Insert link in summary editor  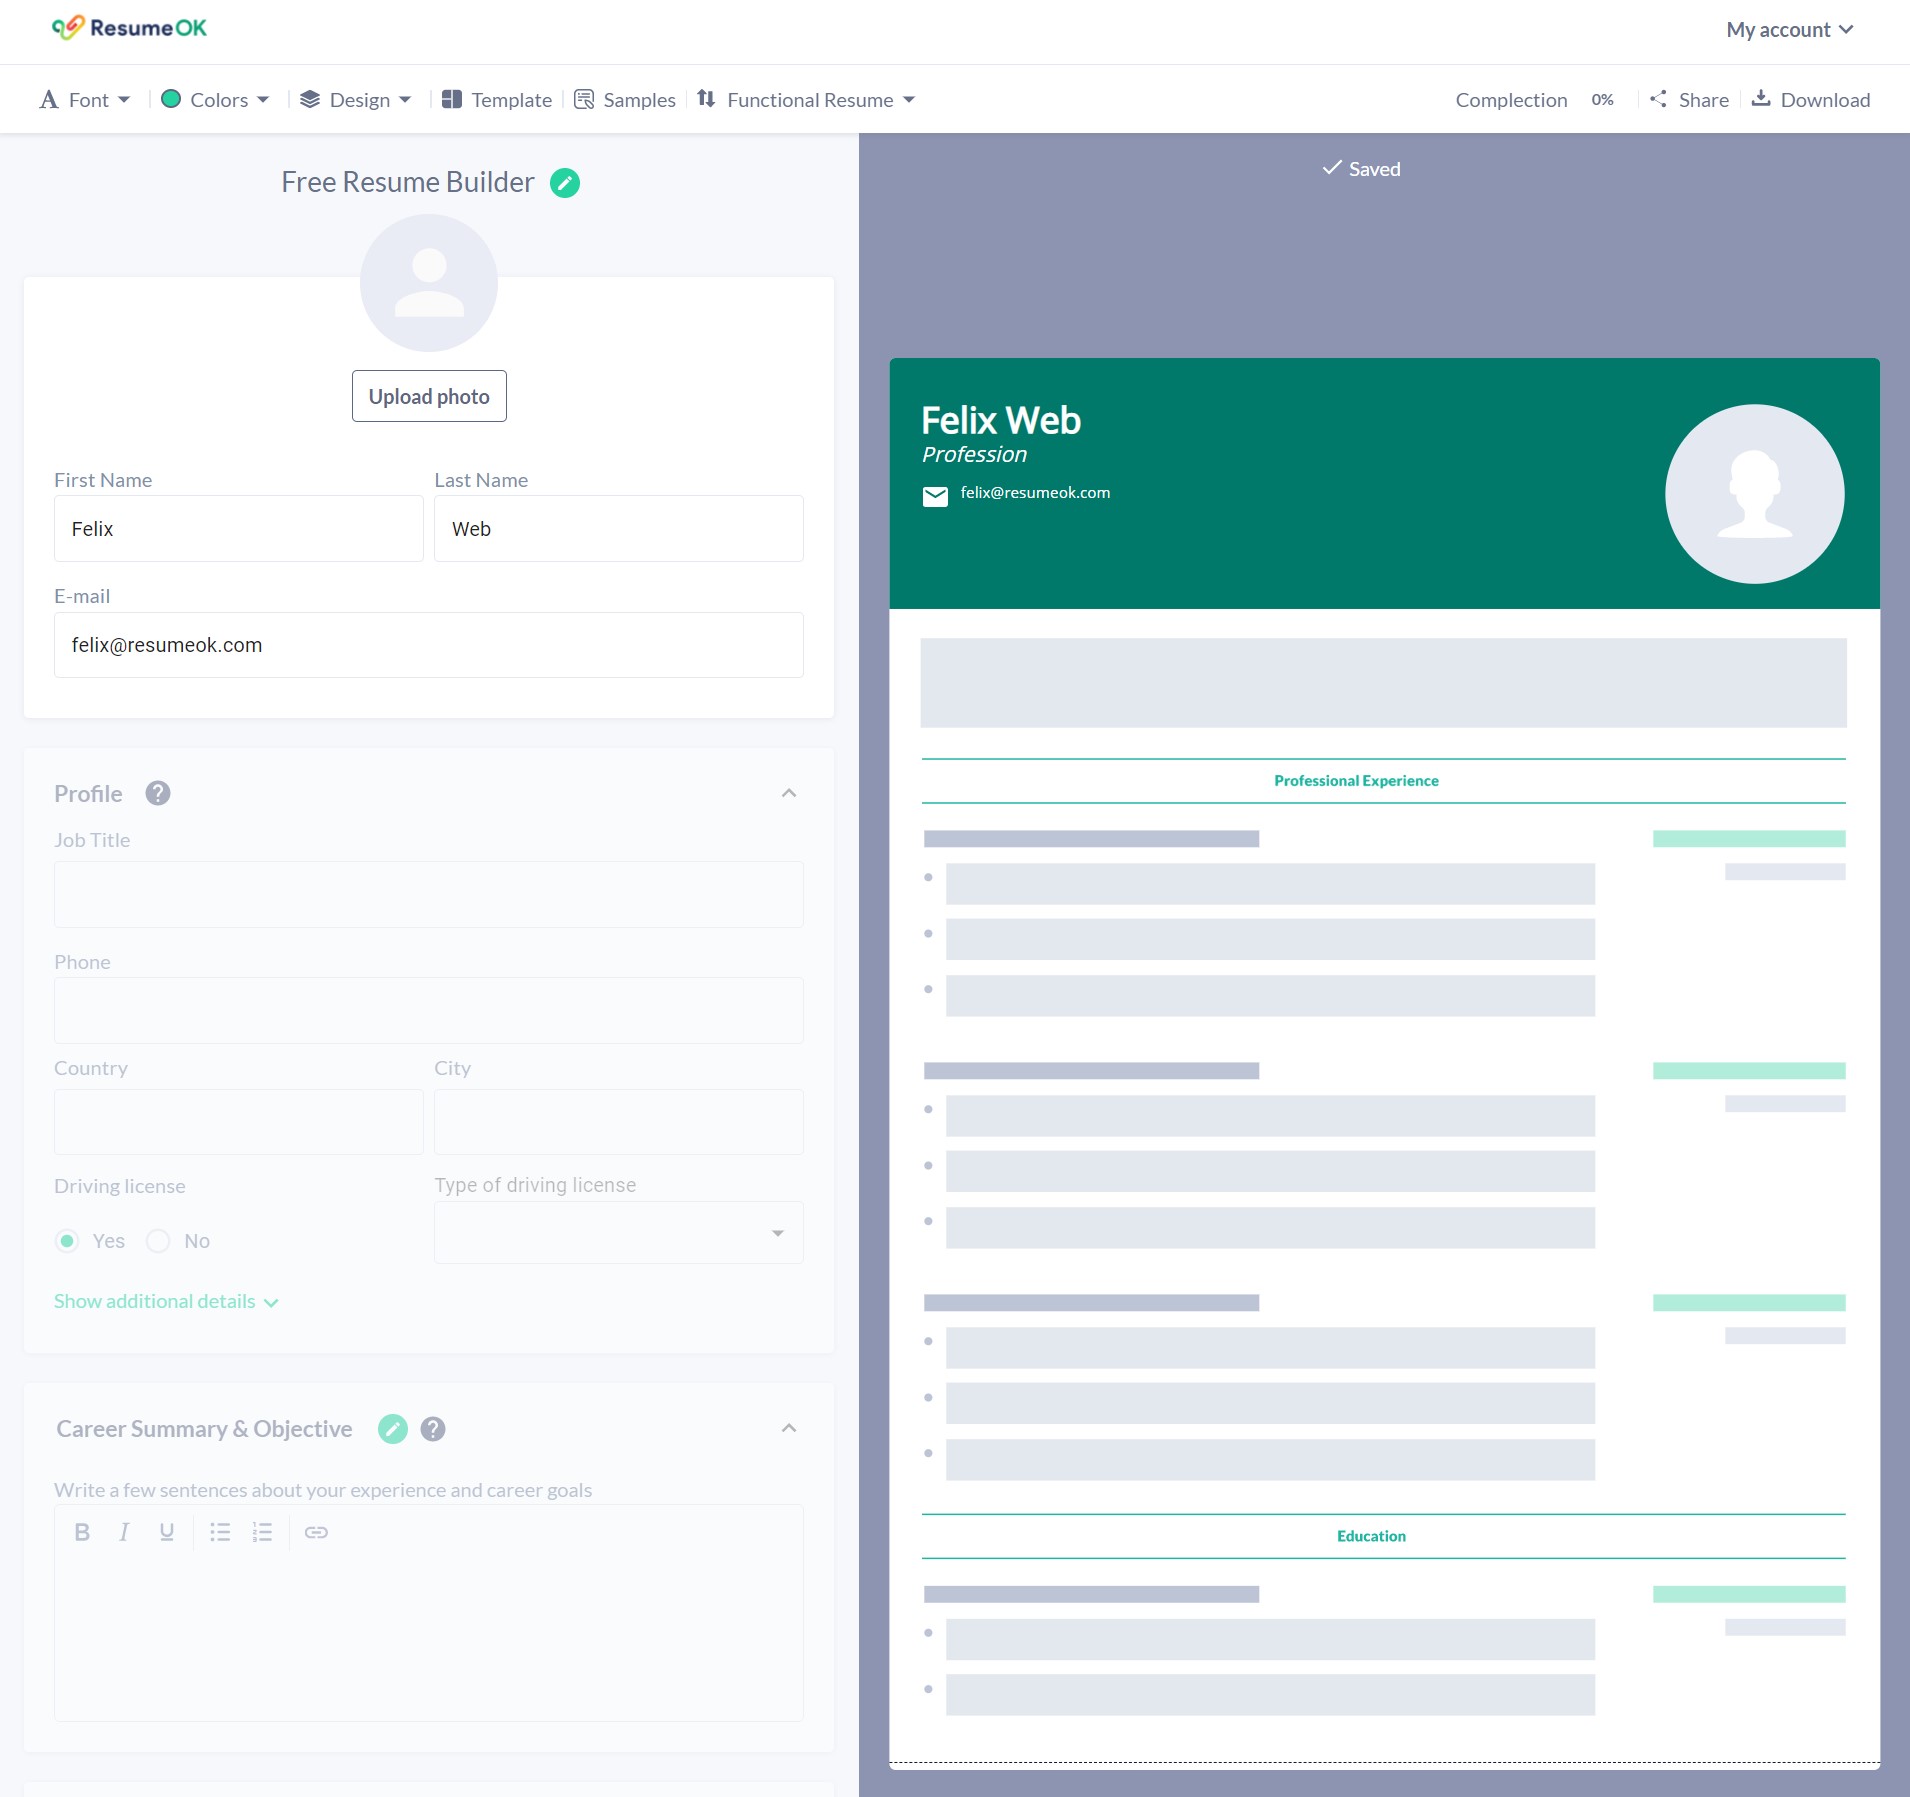coord(316,1532)
